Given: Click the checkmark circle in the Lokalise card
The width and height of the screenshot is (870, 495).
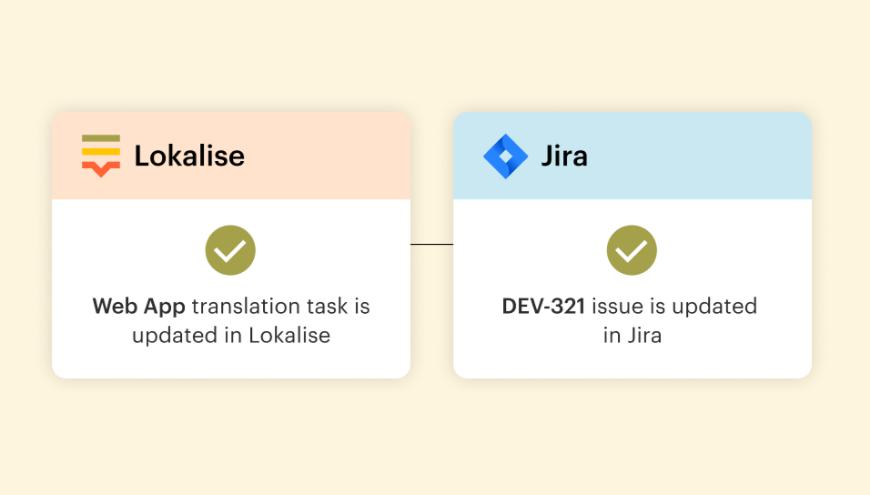Looking at the screenshot, I should [230, 251].
